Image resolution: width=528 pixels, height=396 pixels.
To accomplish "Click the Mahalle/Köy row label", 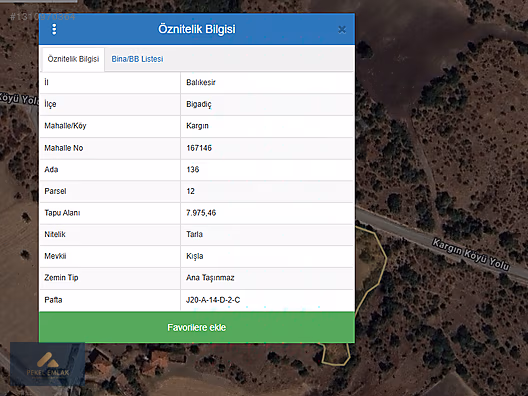I will tap(65, 126).
